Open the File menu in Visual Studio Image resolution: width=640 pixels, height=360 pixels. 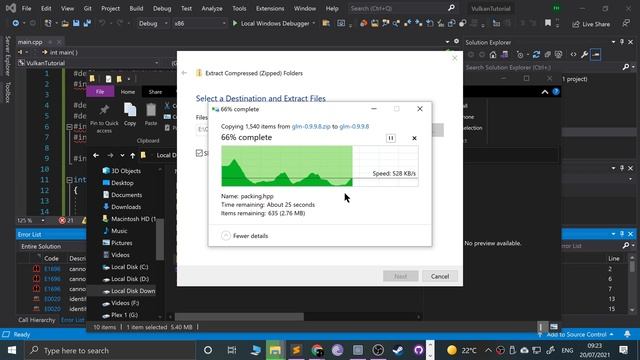(x=27, y=8)
